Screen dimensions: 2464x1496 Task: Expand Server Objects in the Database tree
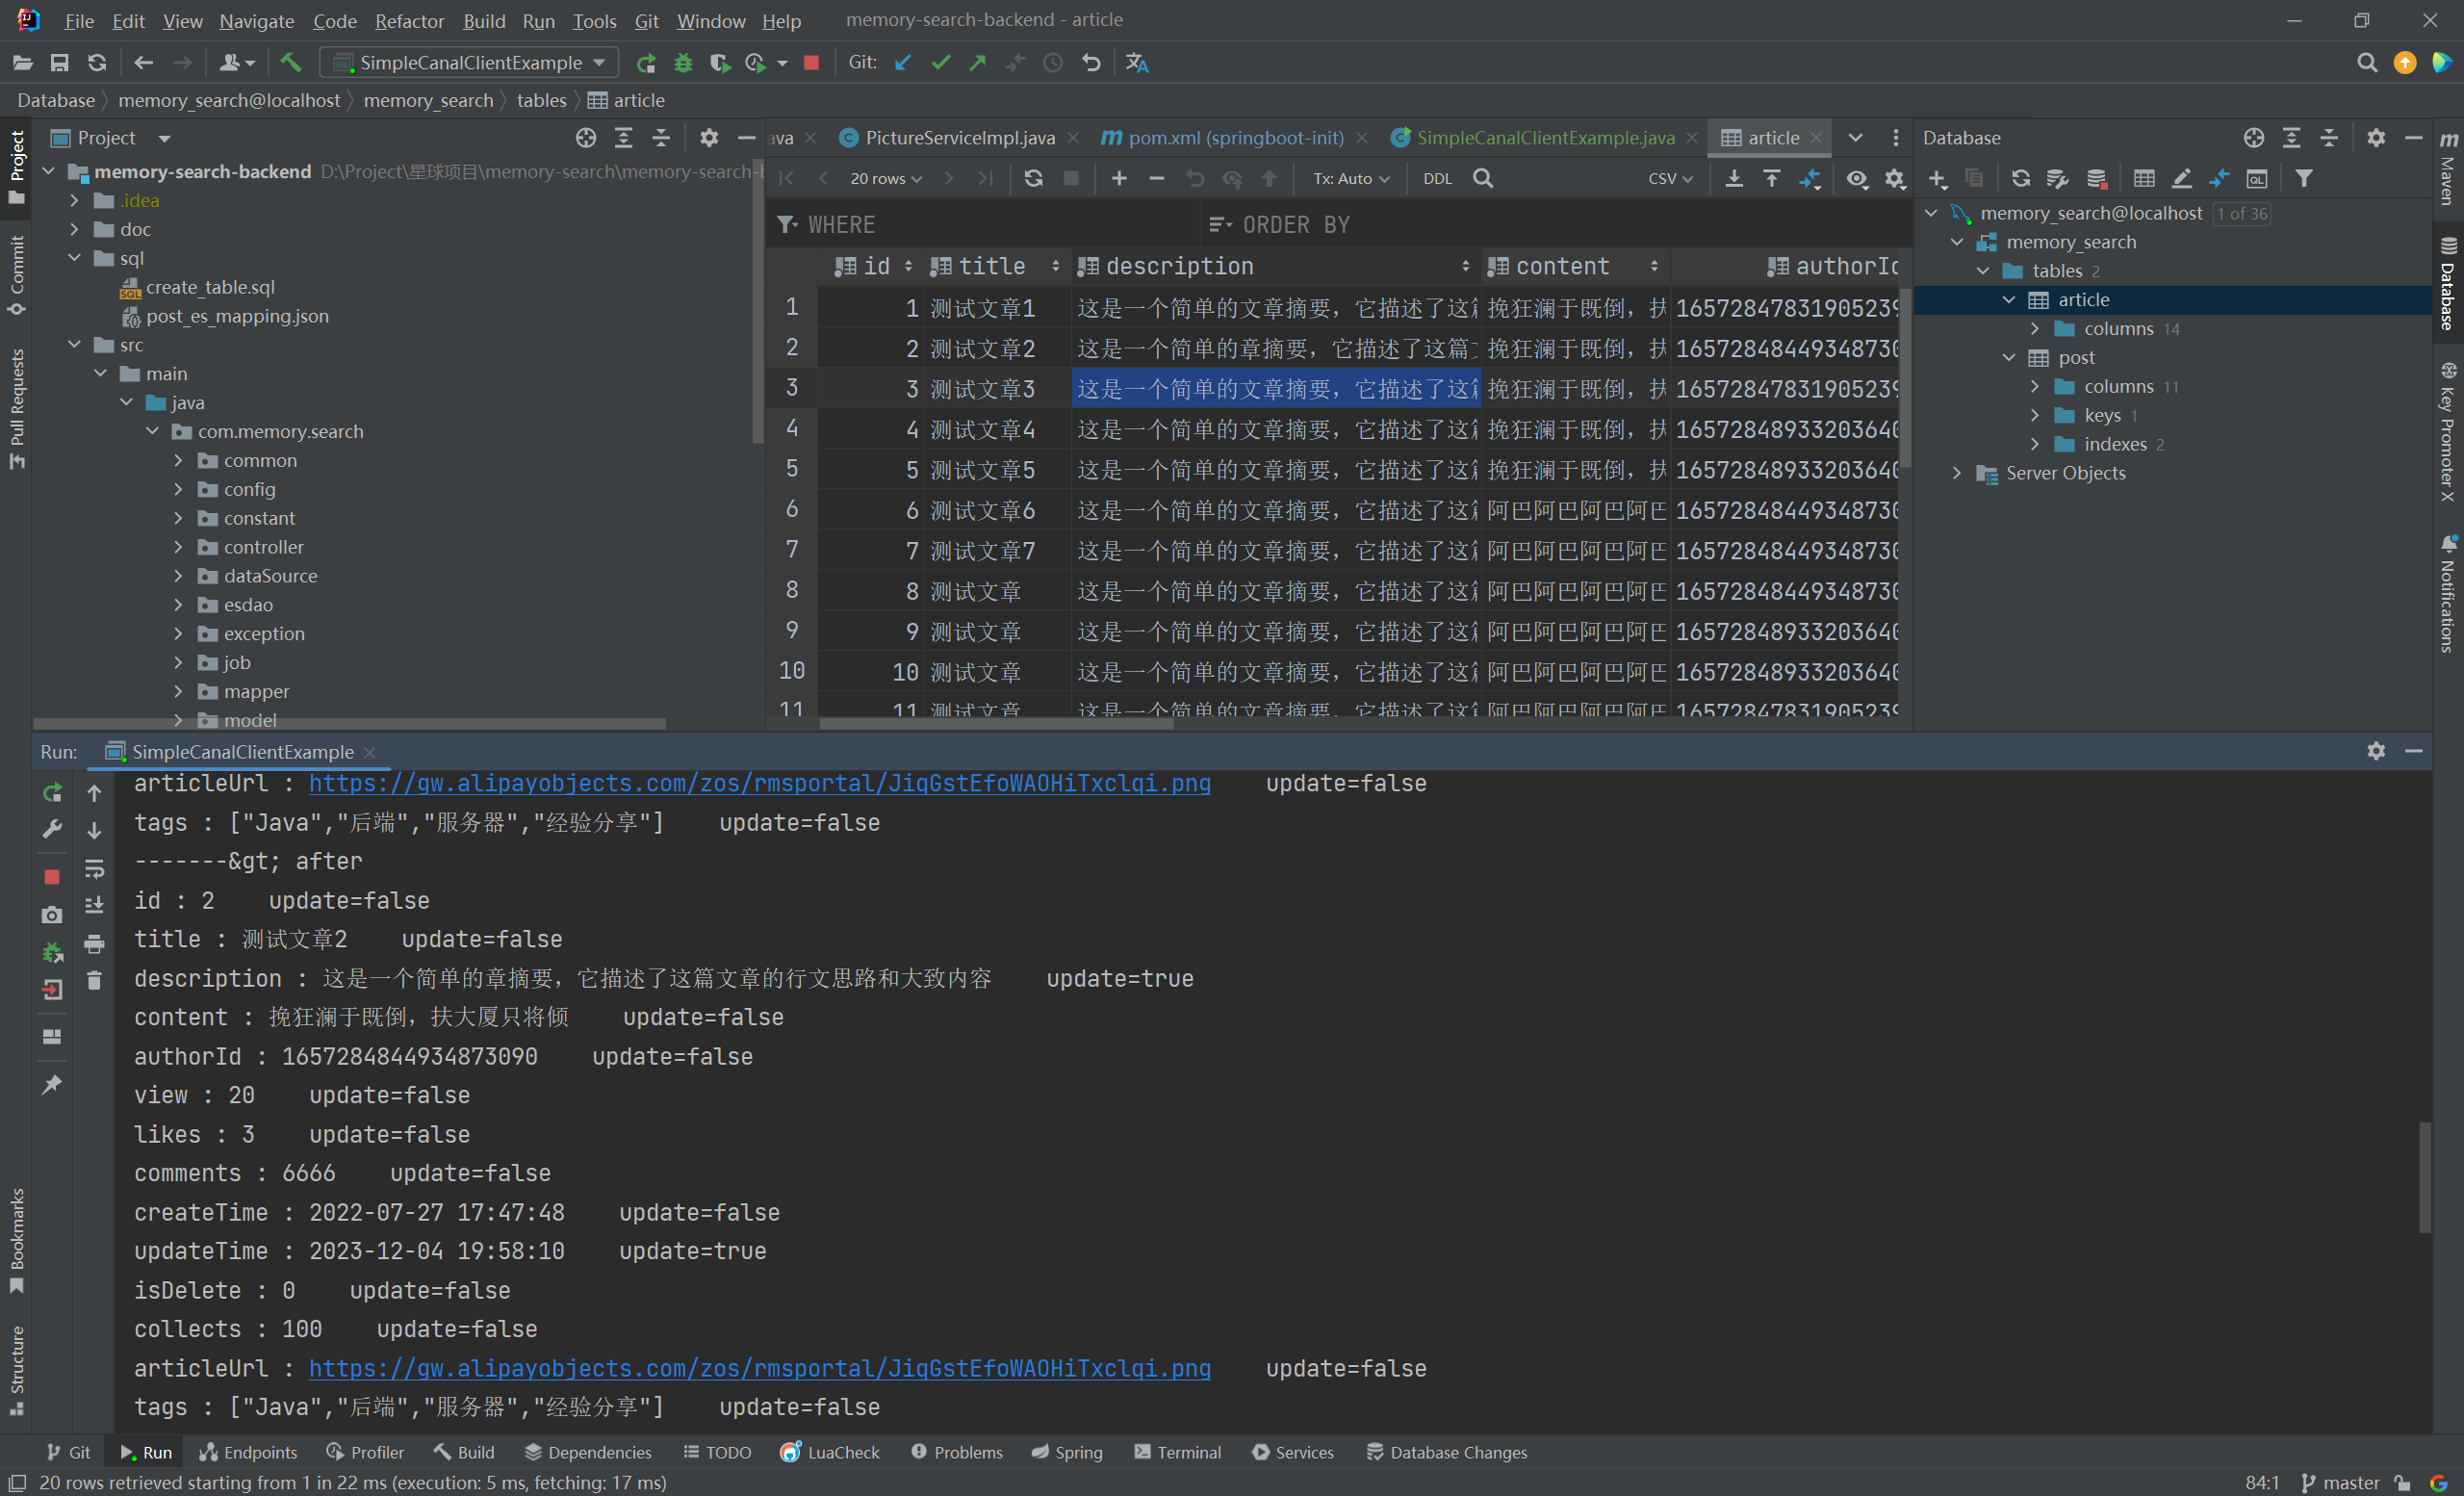(1957, 473)
